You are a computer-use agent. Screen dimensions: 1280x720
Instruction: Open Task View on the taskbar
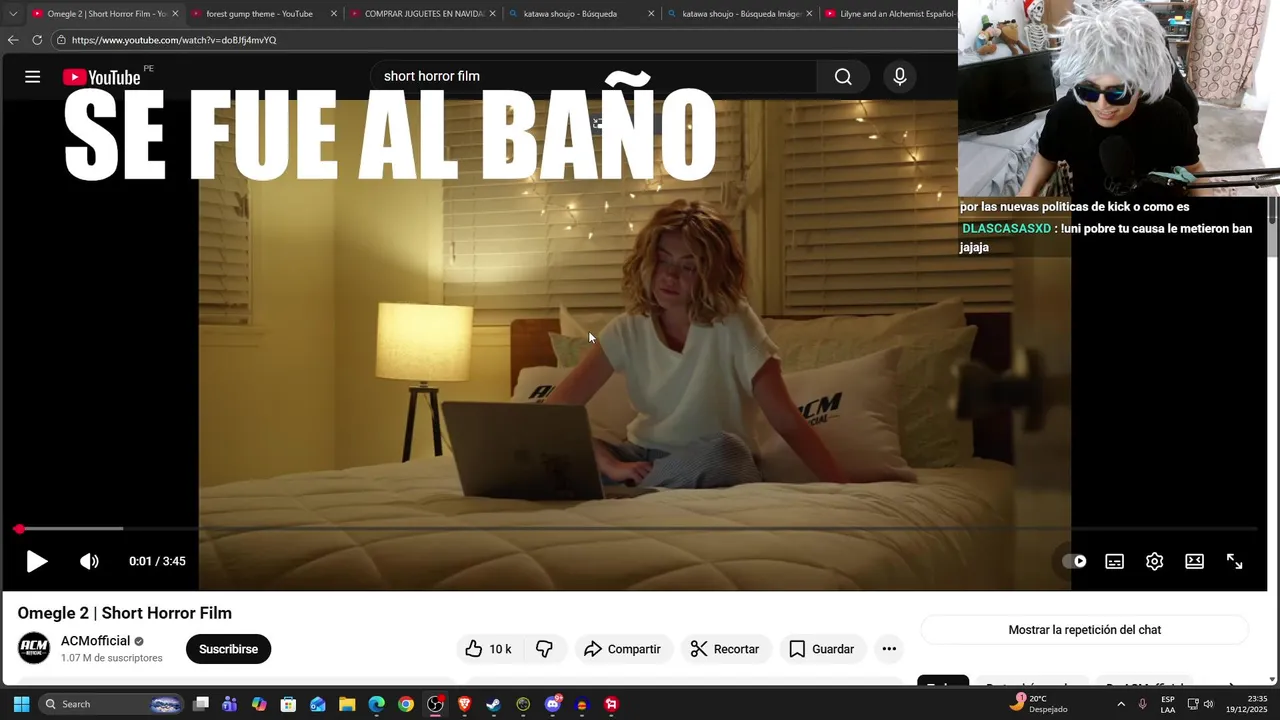(x=201, y=704)
